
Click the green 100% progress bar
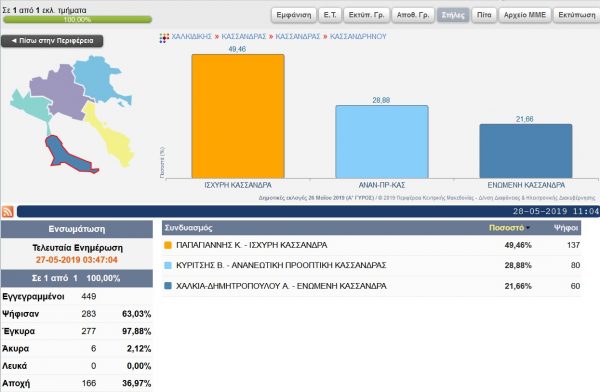coord(77,19)
